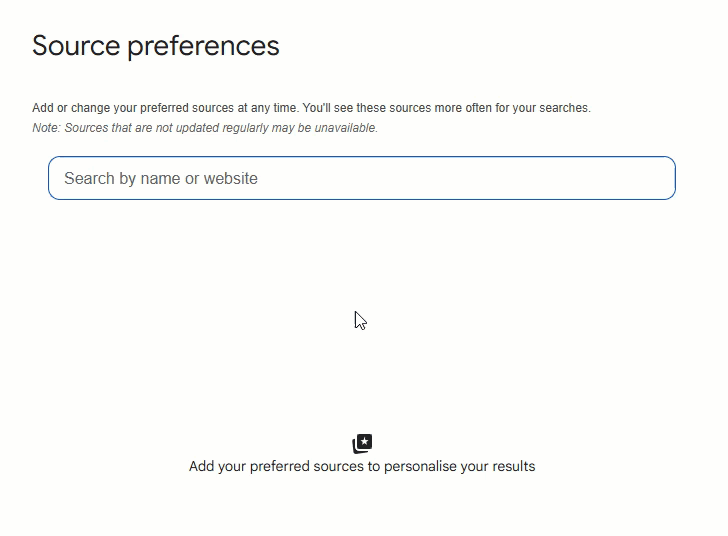The image size is (728, 536).
Task: Click inside the rounded source search bar
Action: (361, 178)
